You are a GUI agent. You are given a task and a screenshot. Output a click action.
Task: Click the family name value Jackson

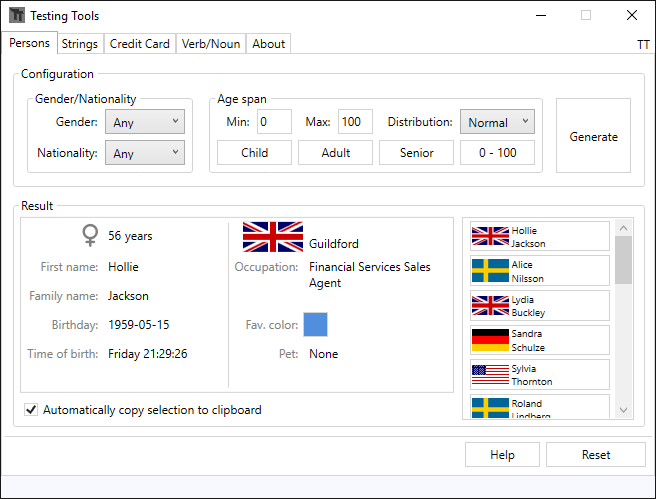point(128,296)
